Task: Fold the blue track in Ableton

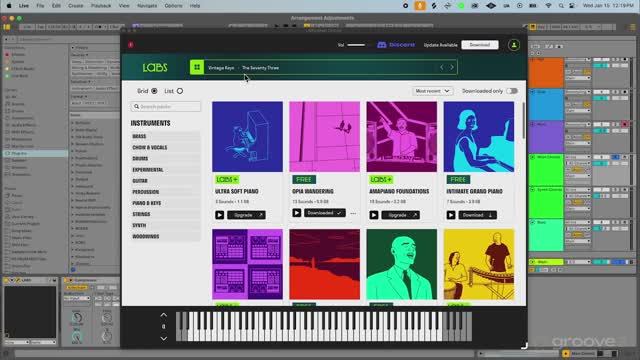Action: tap(533, 92)
